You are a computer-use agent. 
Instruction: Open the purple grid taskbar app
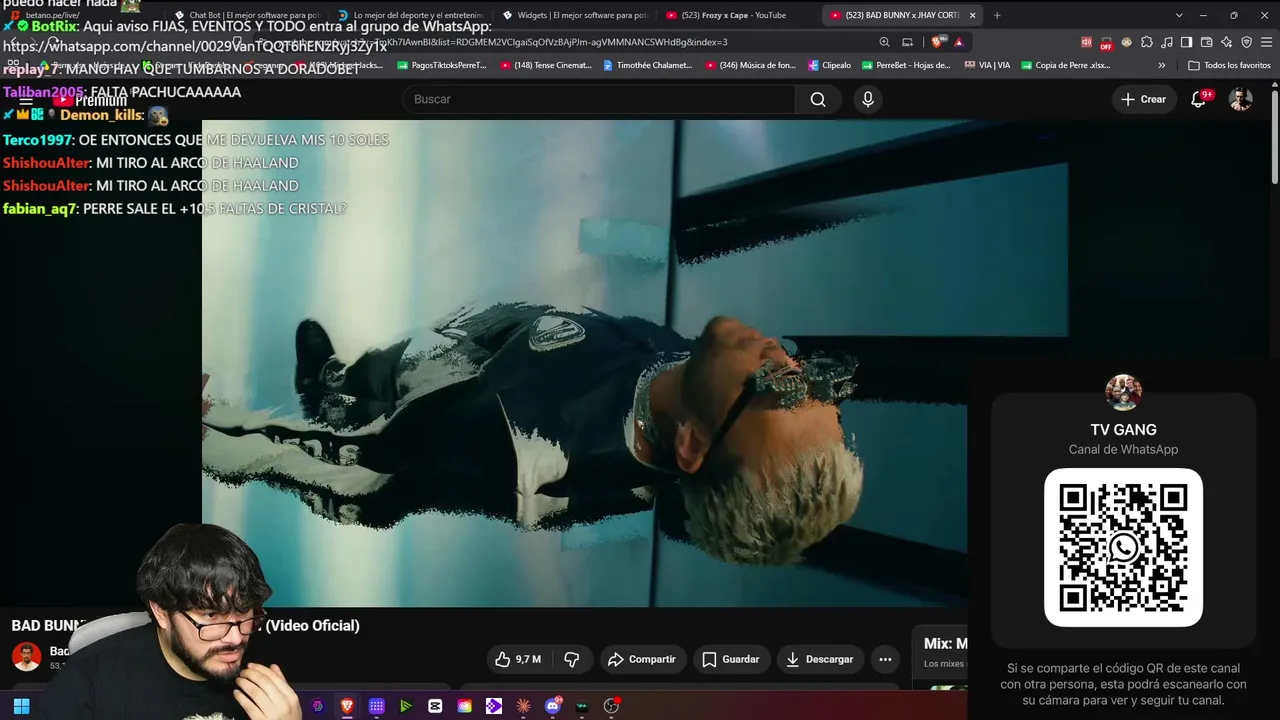pos(376,706)
